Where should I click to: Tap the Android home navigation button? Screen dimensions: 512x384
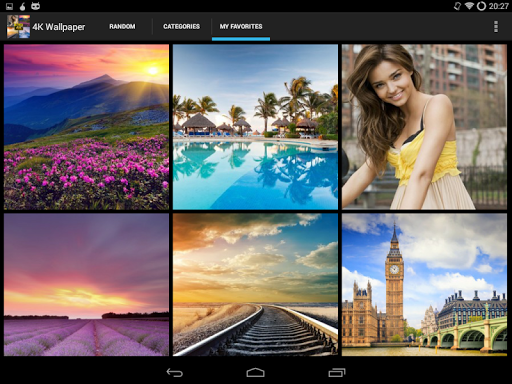tap(256, 372)
